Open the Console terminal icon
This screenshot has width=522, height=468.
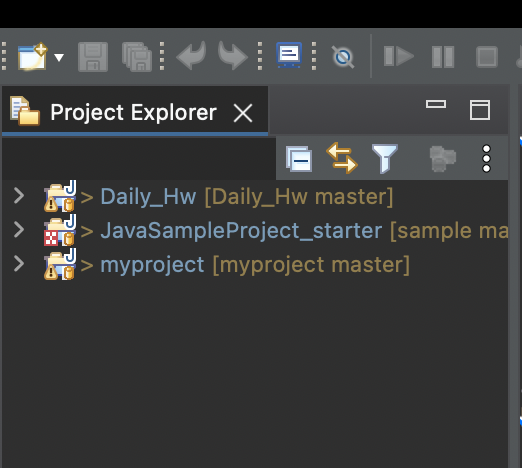pos(289,55)
